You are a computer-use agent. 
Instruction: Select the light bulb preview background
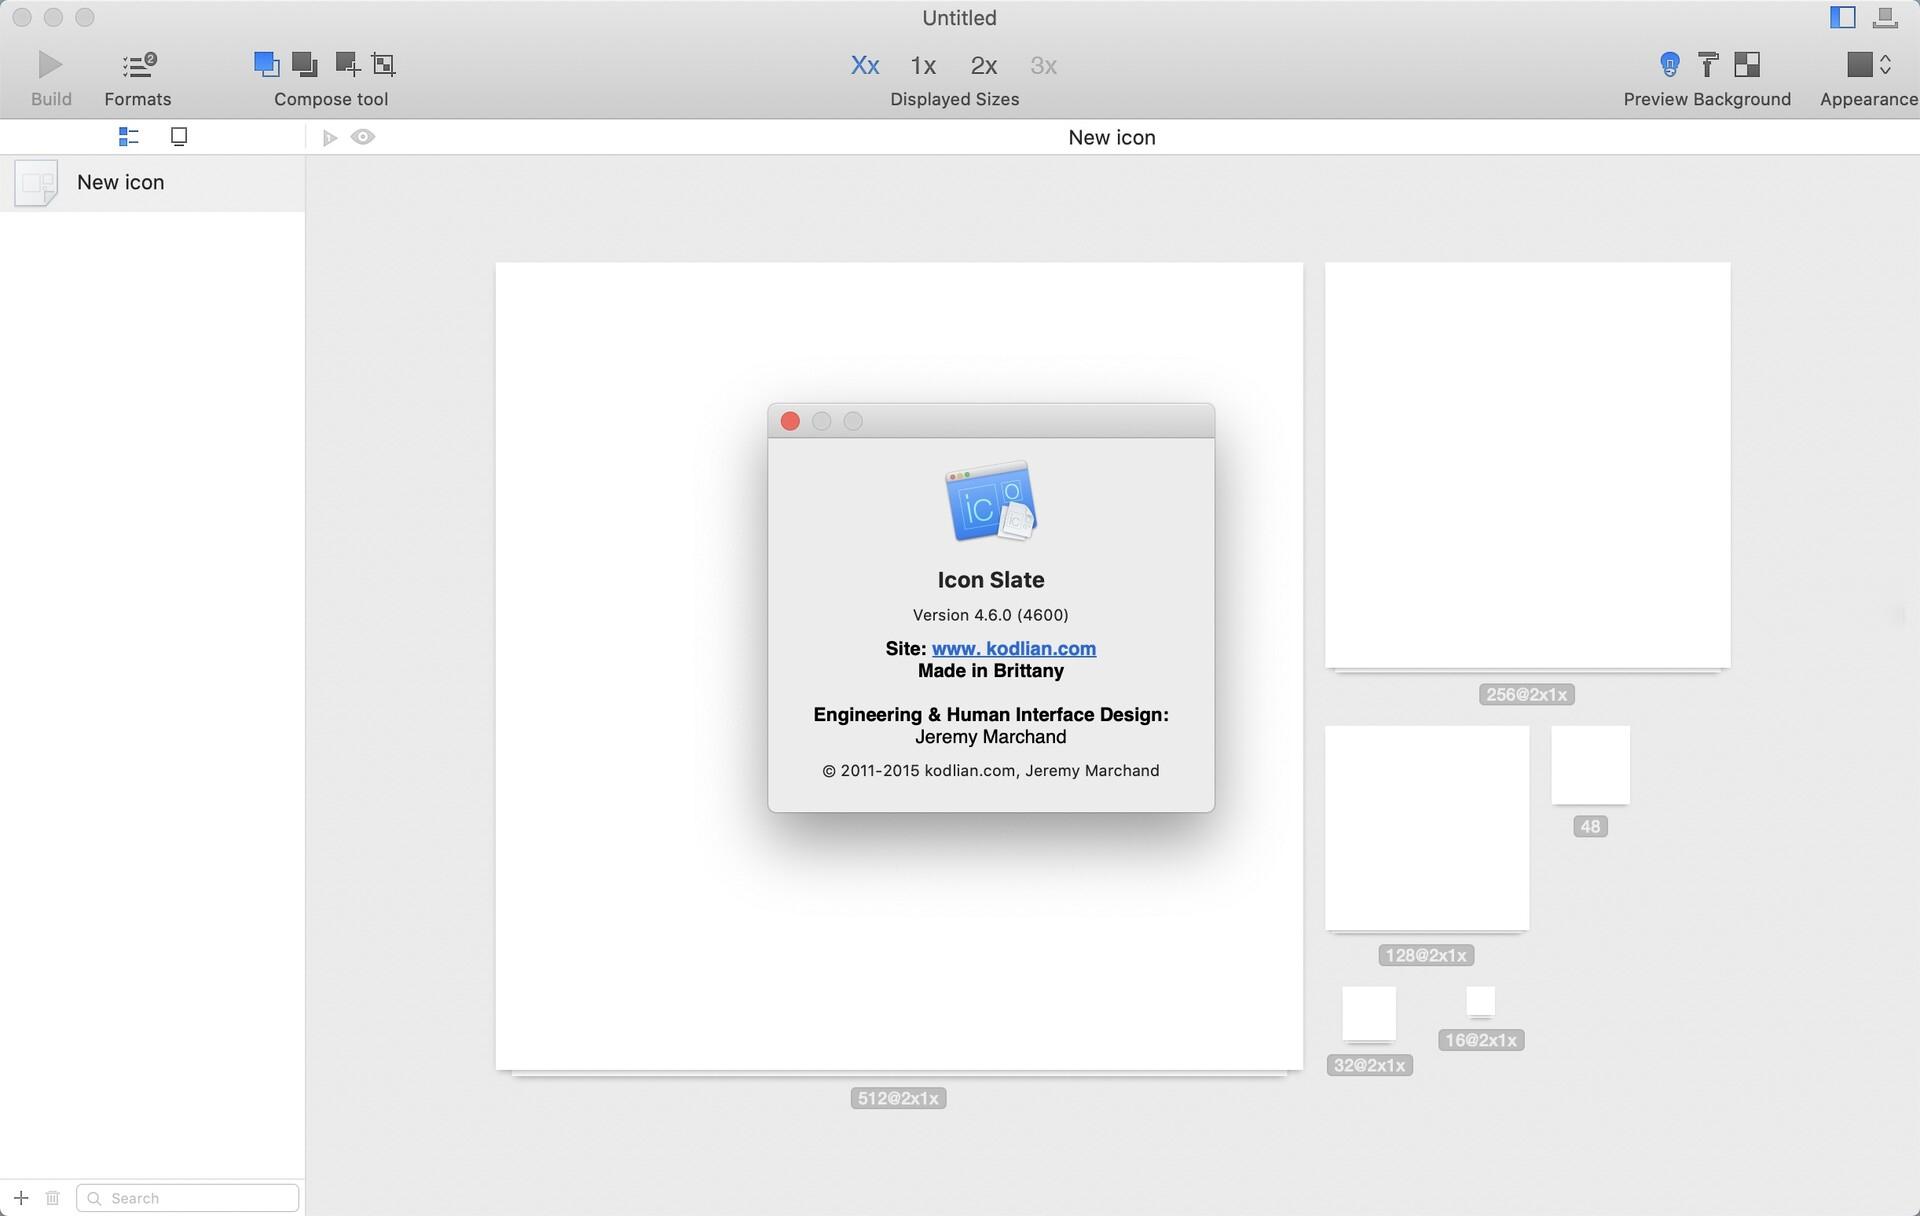pos(1669,65)
